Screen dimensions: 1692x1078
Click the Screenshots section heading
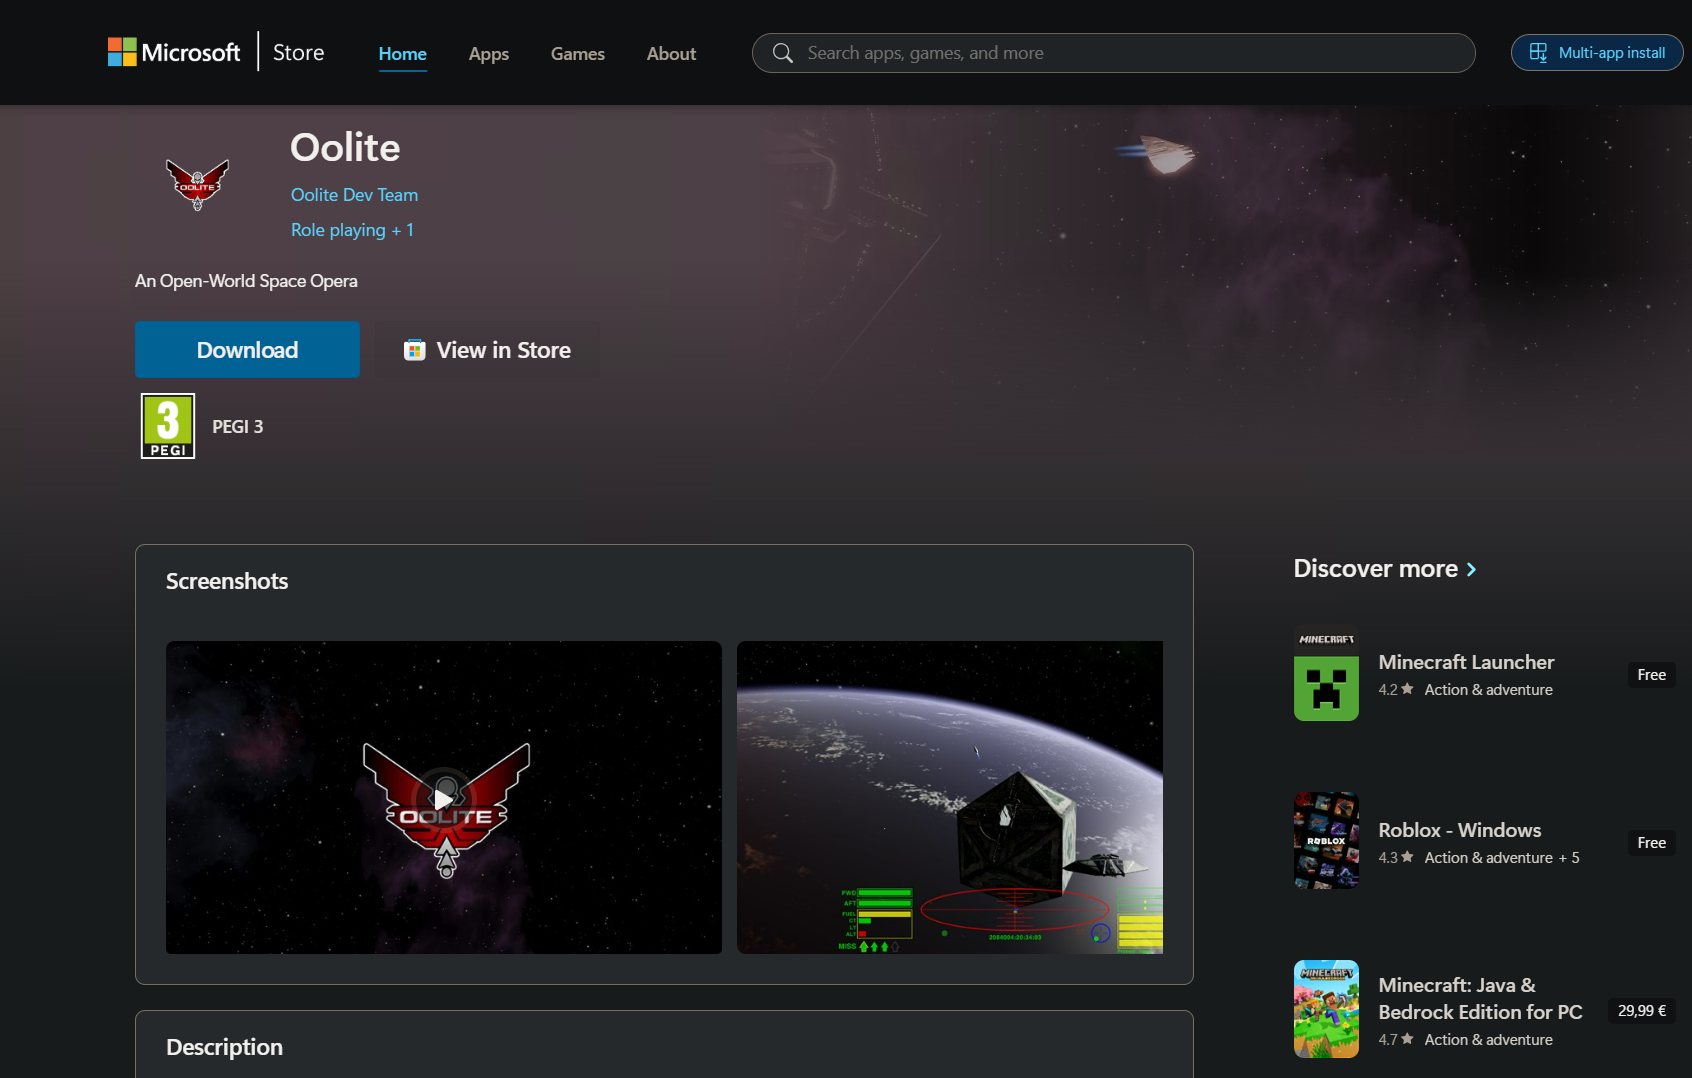(x=227, y=581)
